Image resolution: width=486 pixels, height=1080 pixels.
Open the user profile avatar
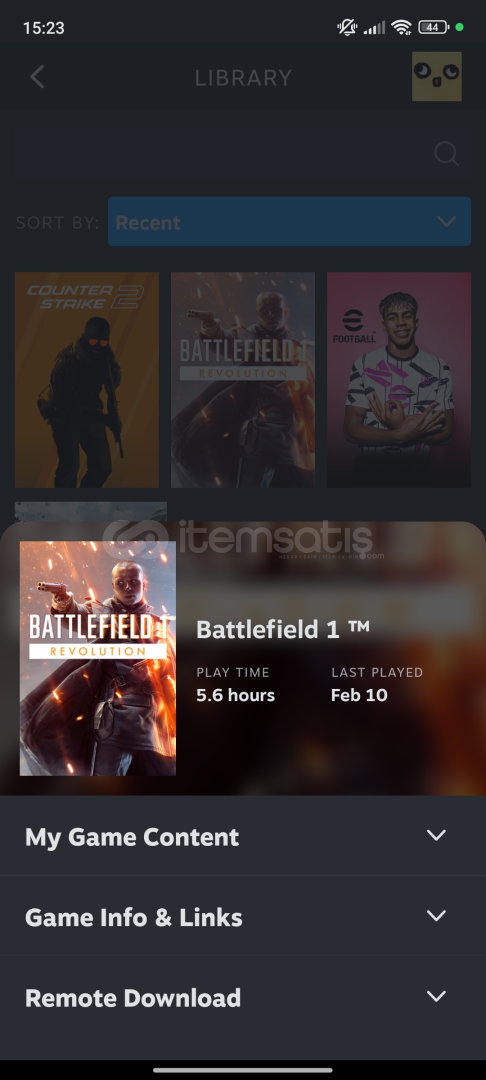(436, 76)
